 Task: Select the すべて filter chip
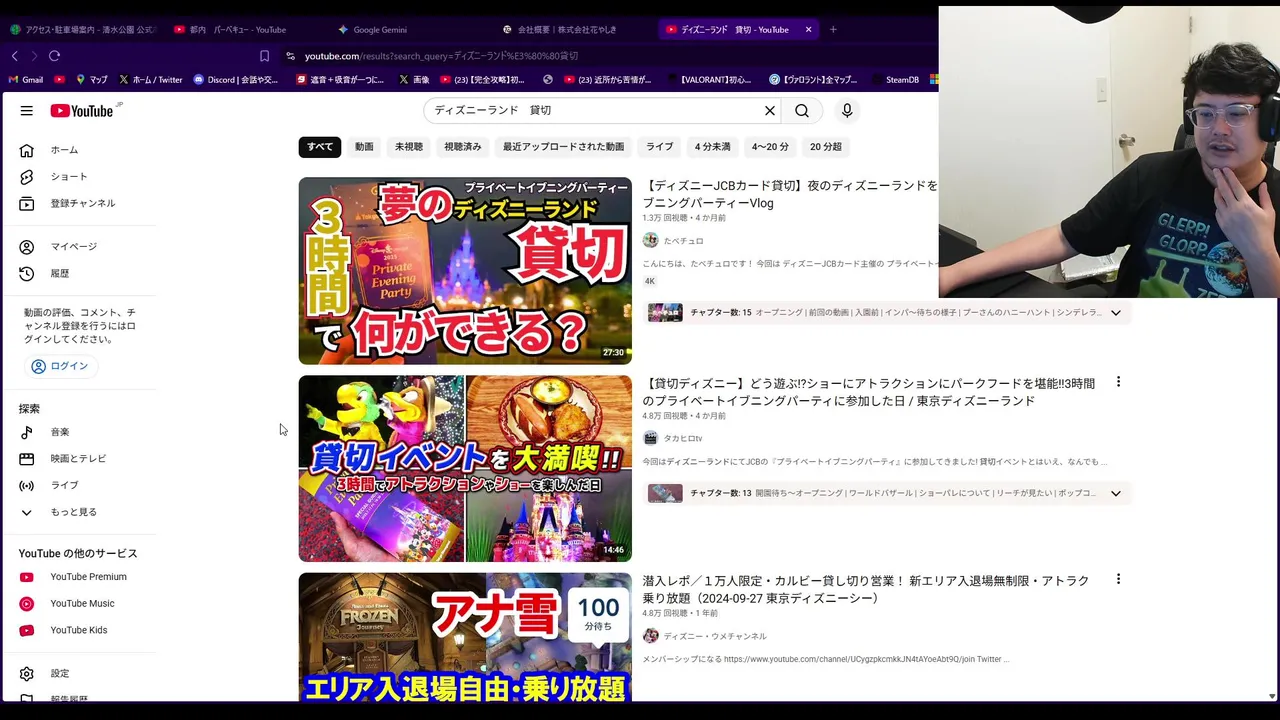click(320, 147)
